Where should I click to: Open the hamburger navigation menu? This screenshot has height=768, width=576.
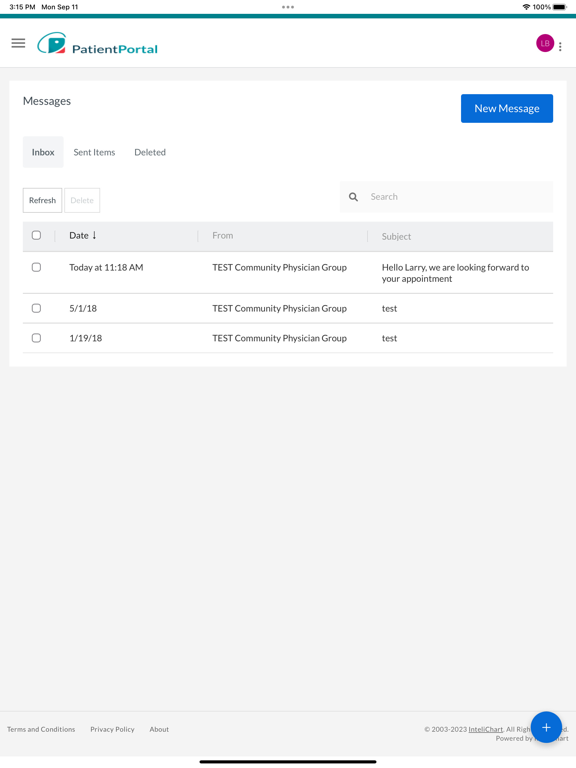click(x=18, y=43)
